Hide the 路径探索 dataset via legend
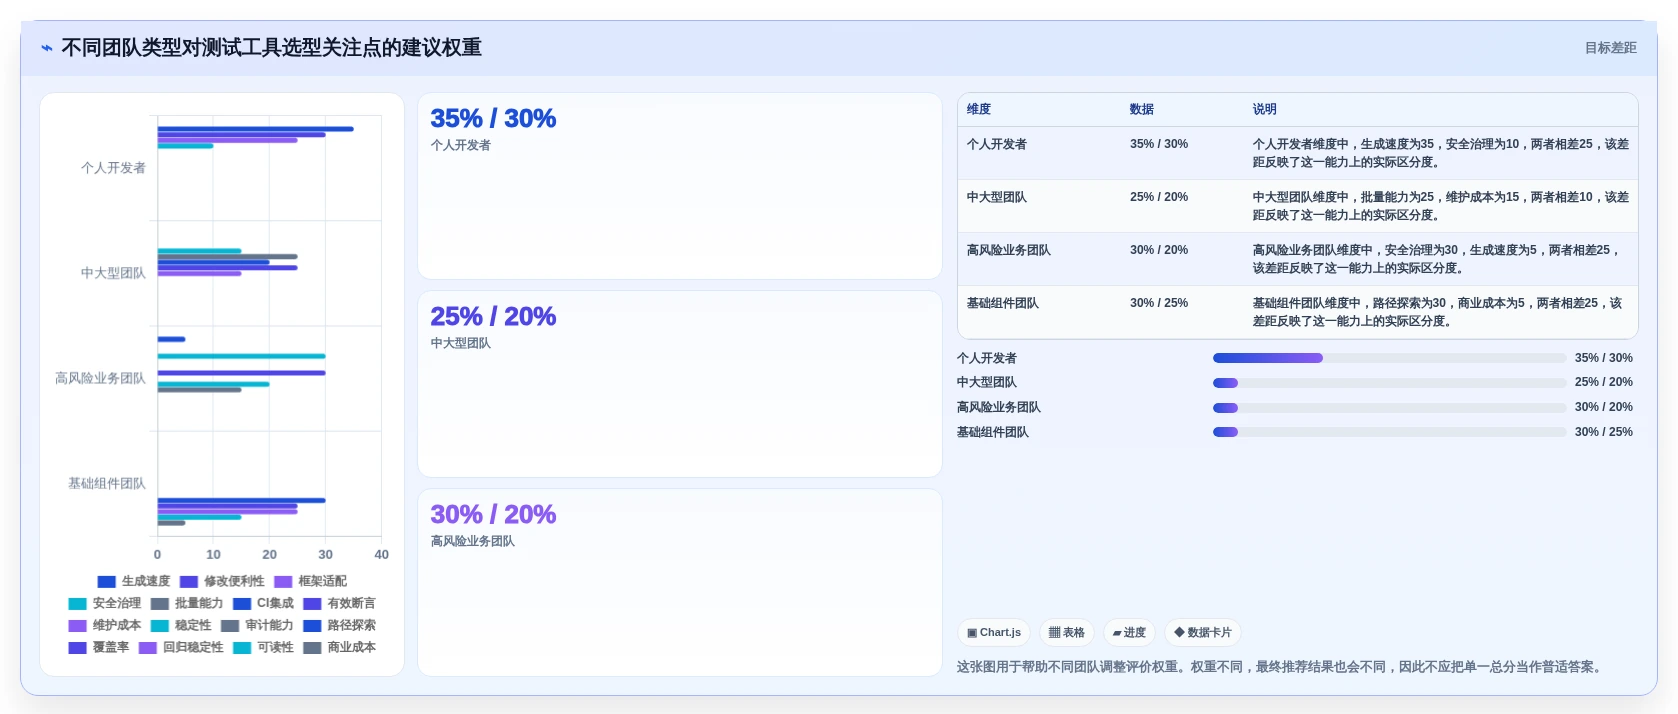This screenshot has height=714, width=1678. 339,625
